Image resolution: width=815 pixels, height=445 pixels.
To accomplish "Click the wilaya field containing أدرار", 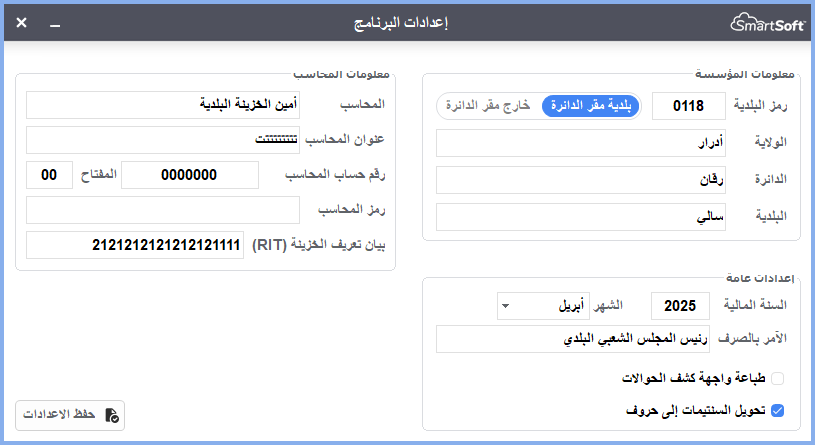I will pos(580,143).
